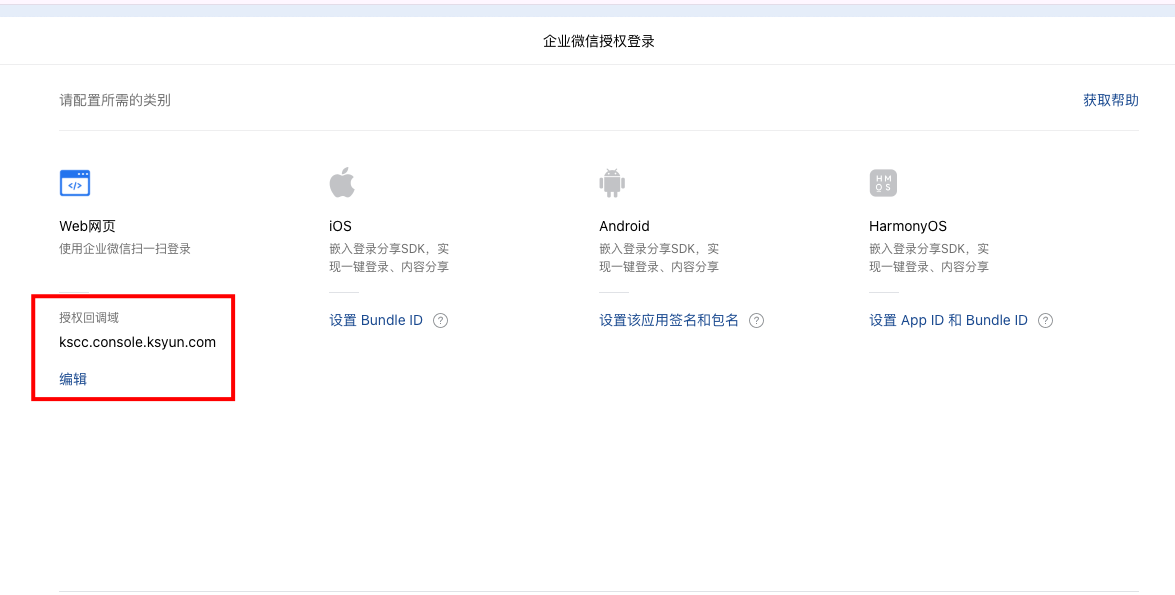
Task: Open help tooltip beside 设置该应用签名和包名
Action: [756, 321]
